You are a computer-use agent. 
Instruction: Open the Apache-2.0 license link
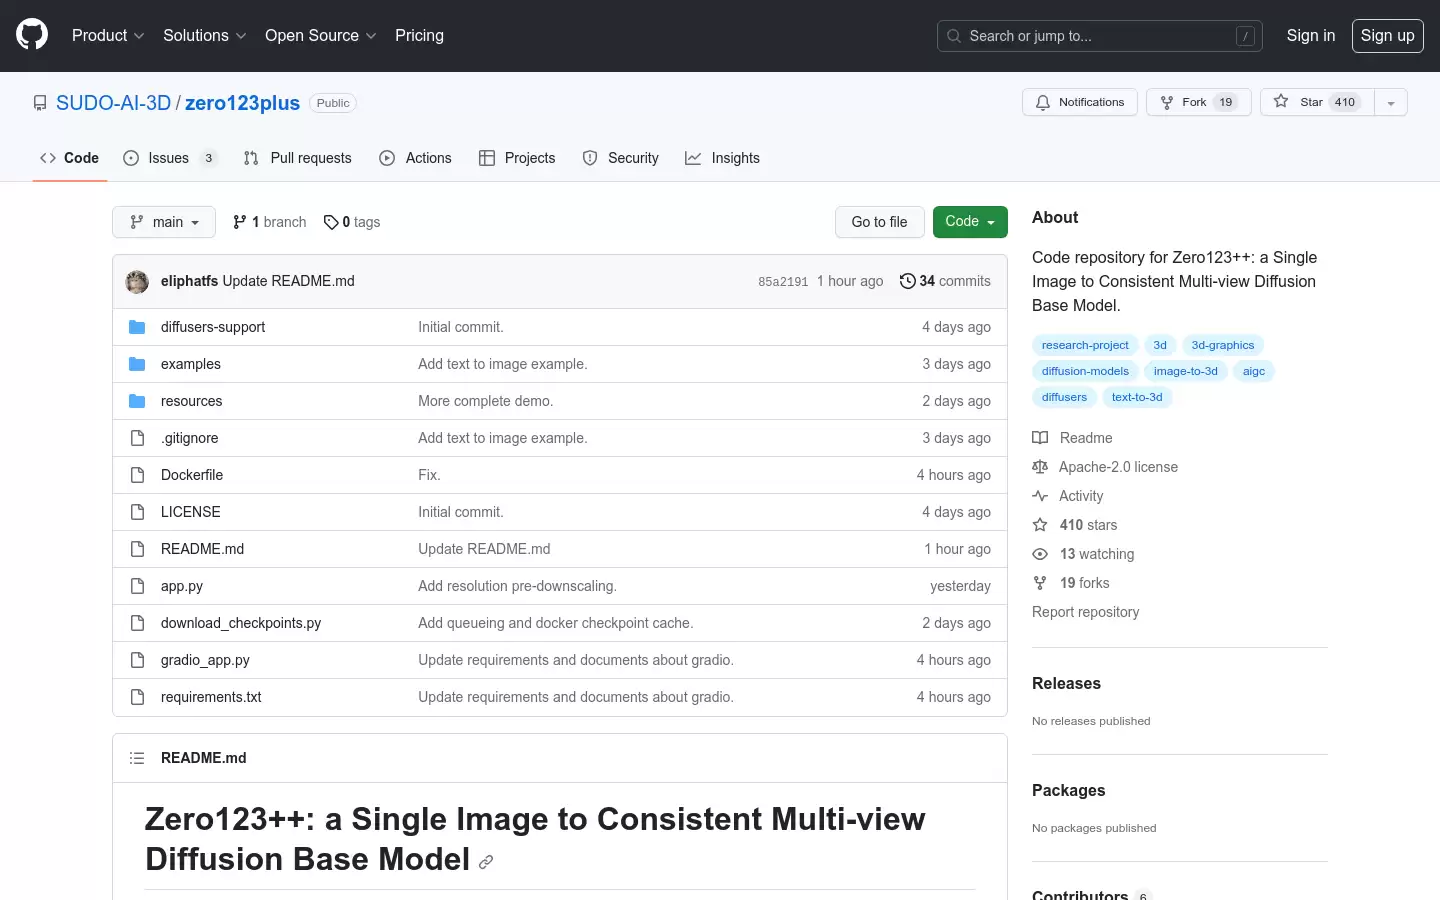(1118, 467)
